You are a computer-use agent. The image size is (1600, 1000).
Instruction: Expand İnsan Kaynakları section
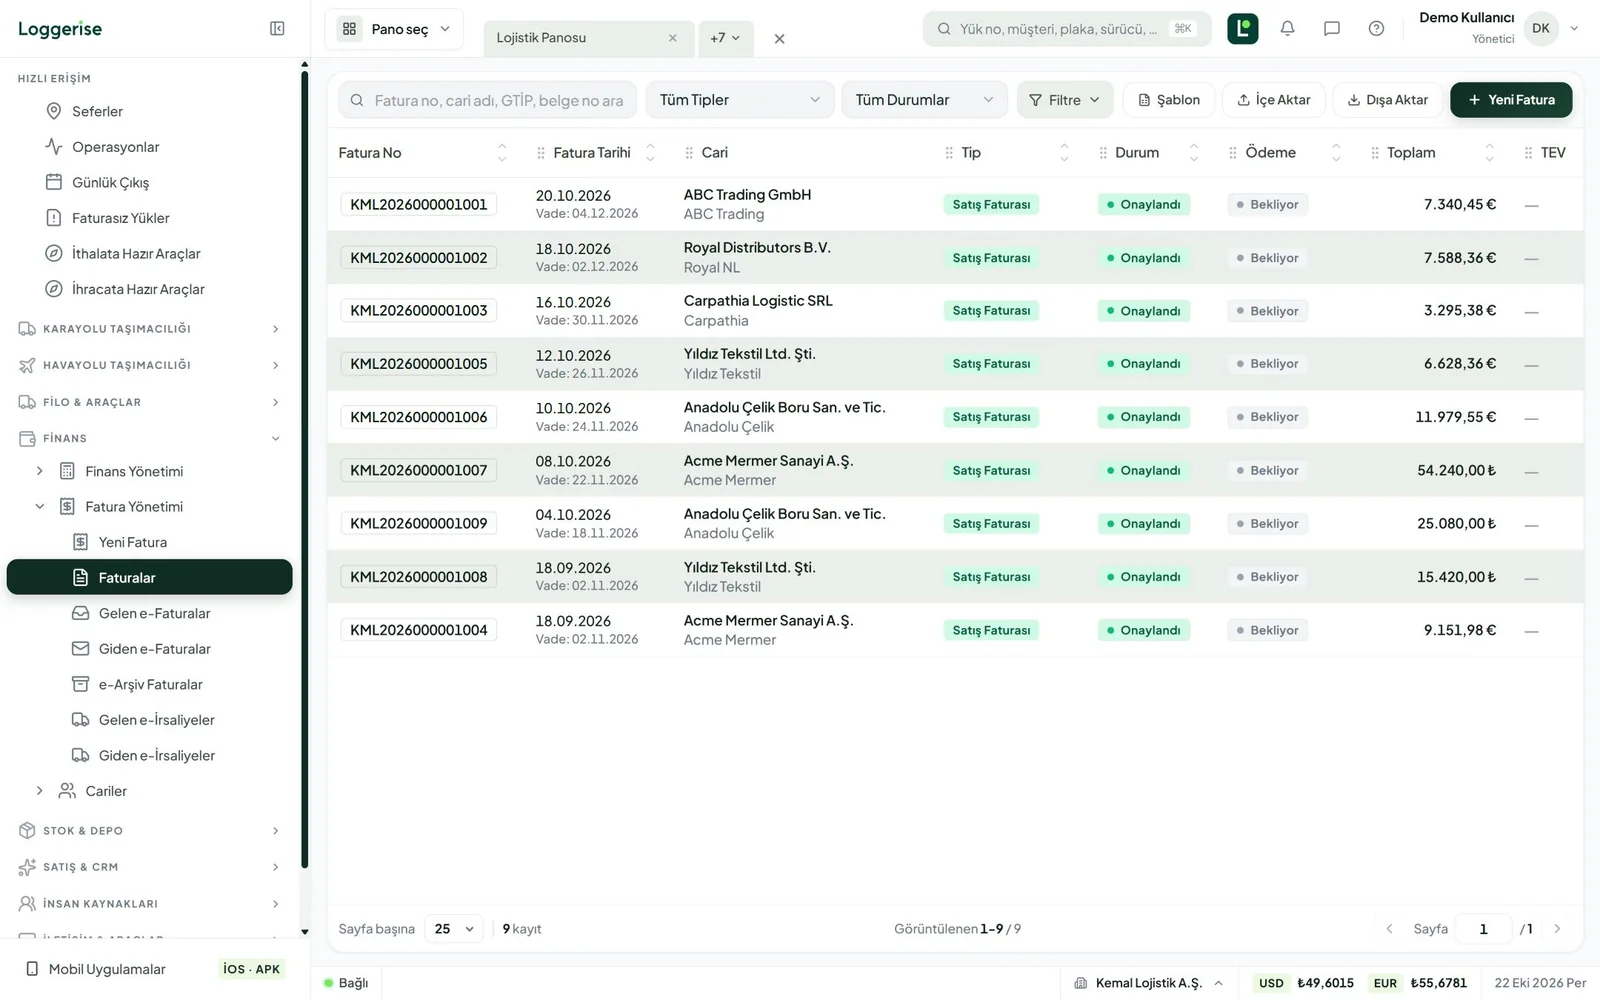click(150, 904)
